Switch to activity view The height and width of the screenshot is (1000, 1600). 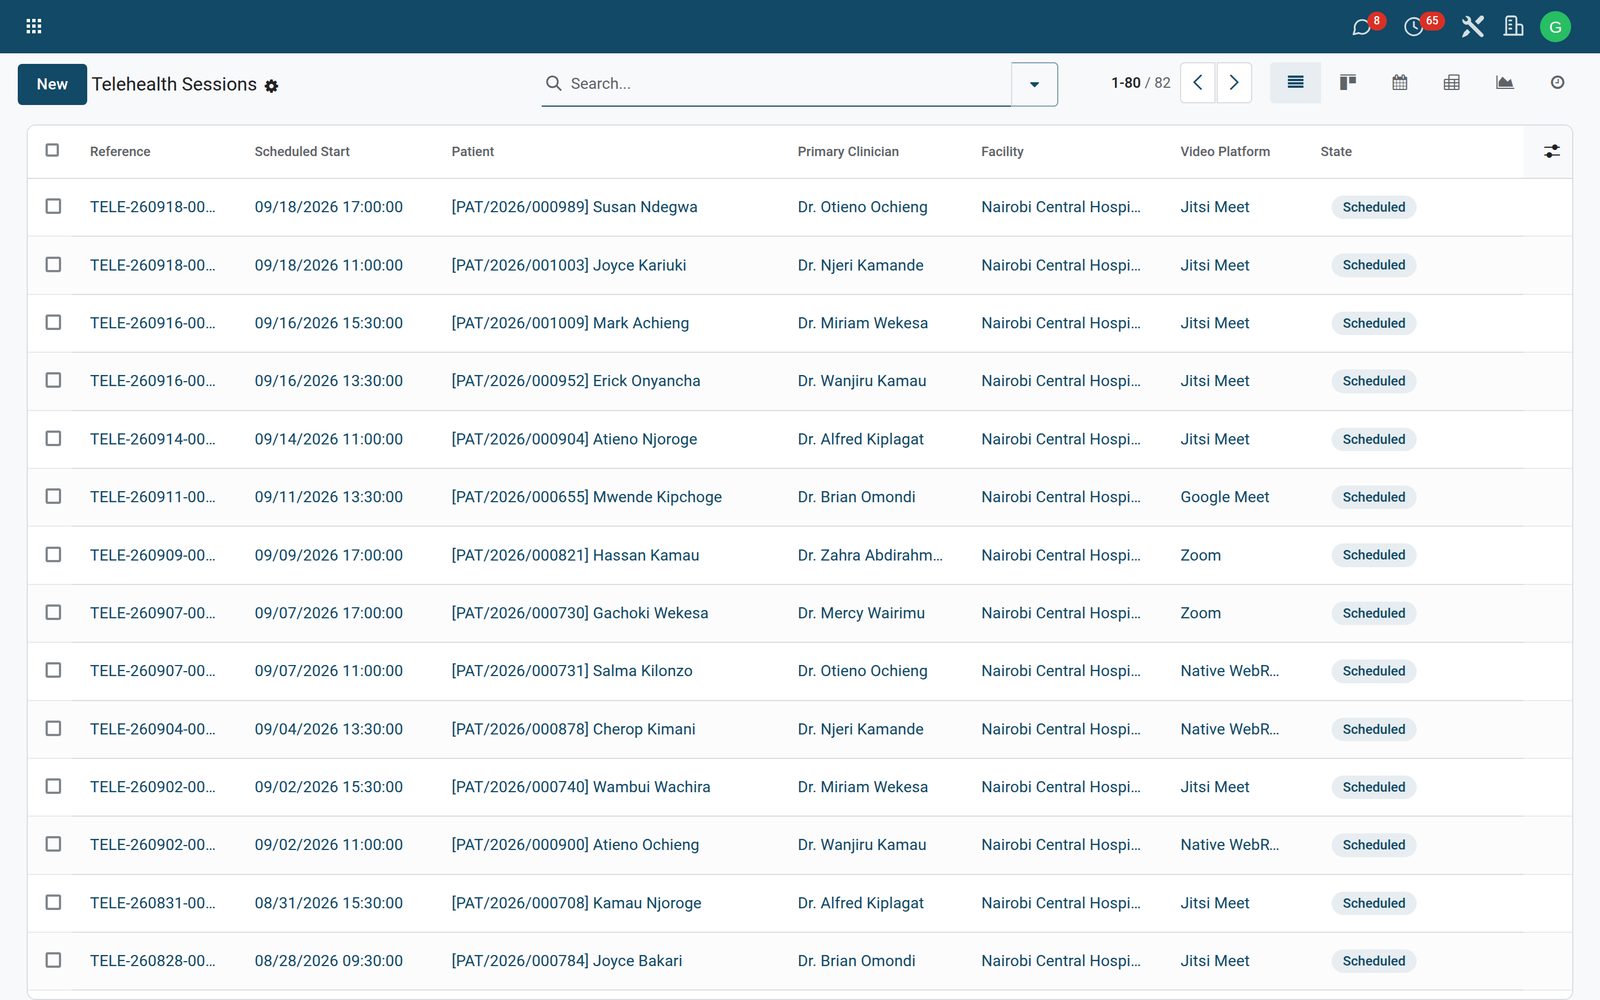point(1557,83)
